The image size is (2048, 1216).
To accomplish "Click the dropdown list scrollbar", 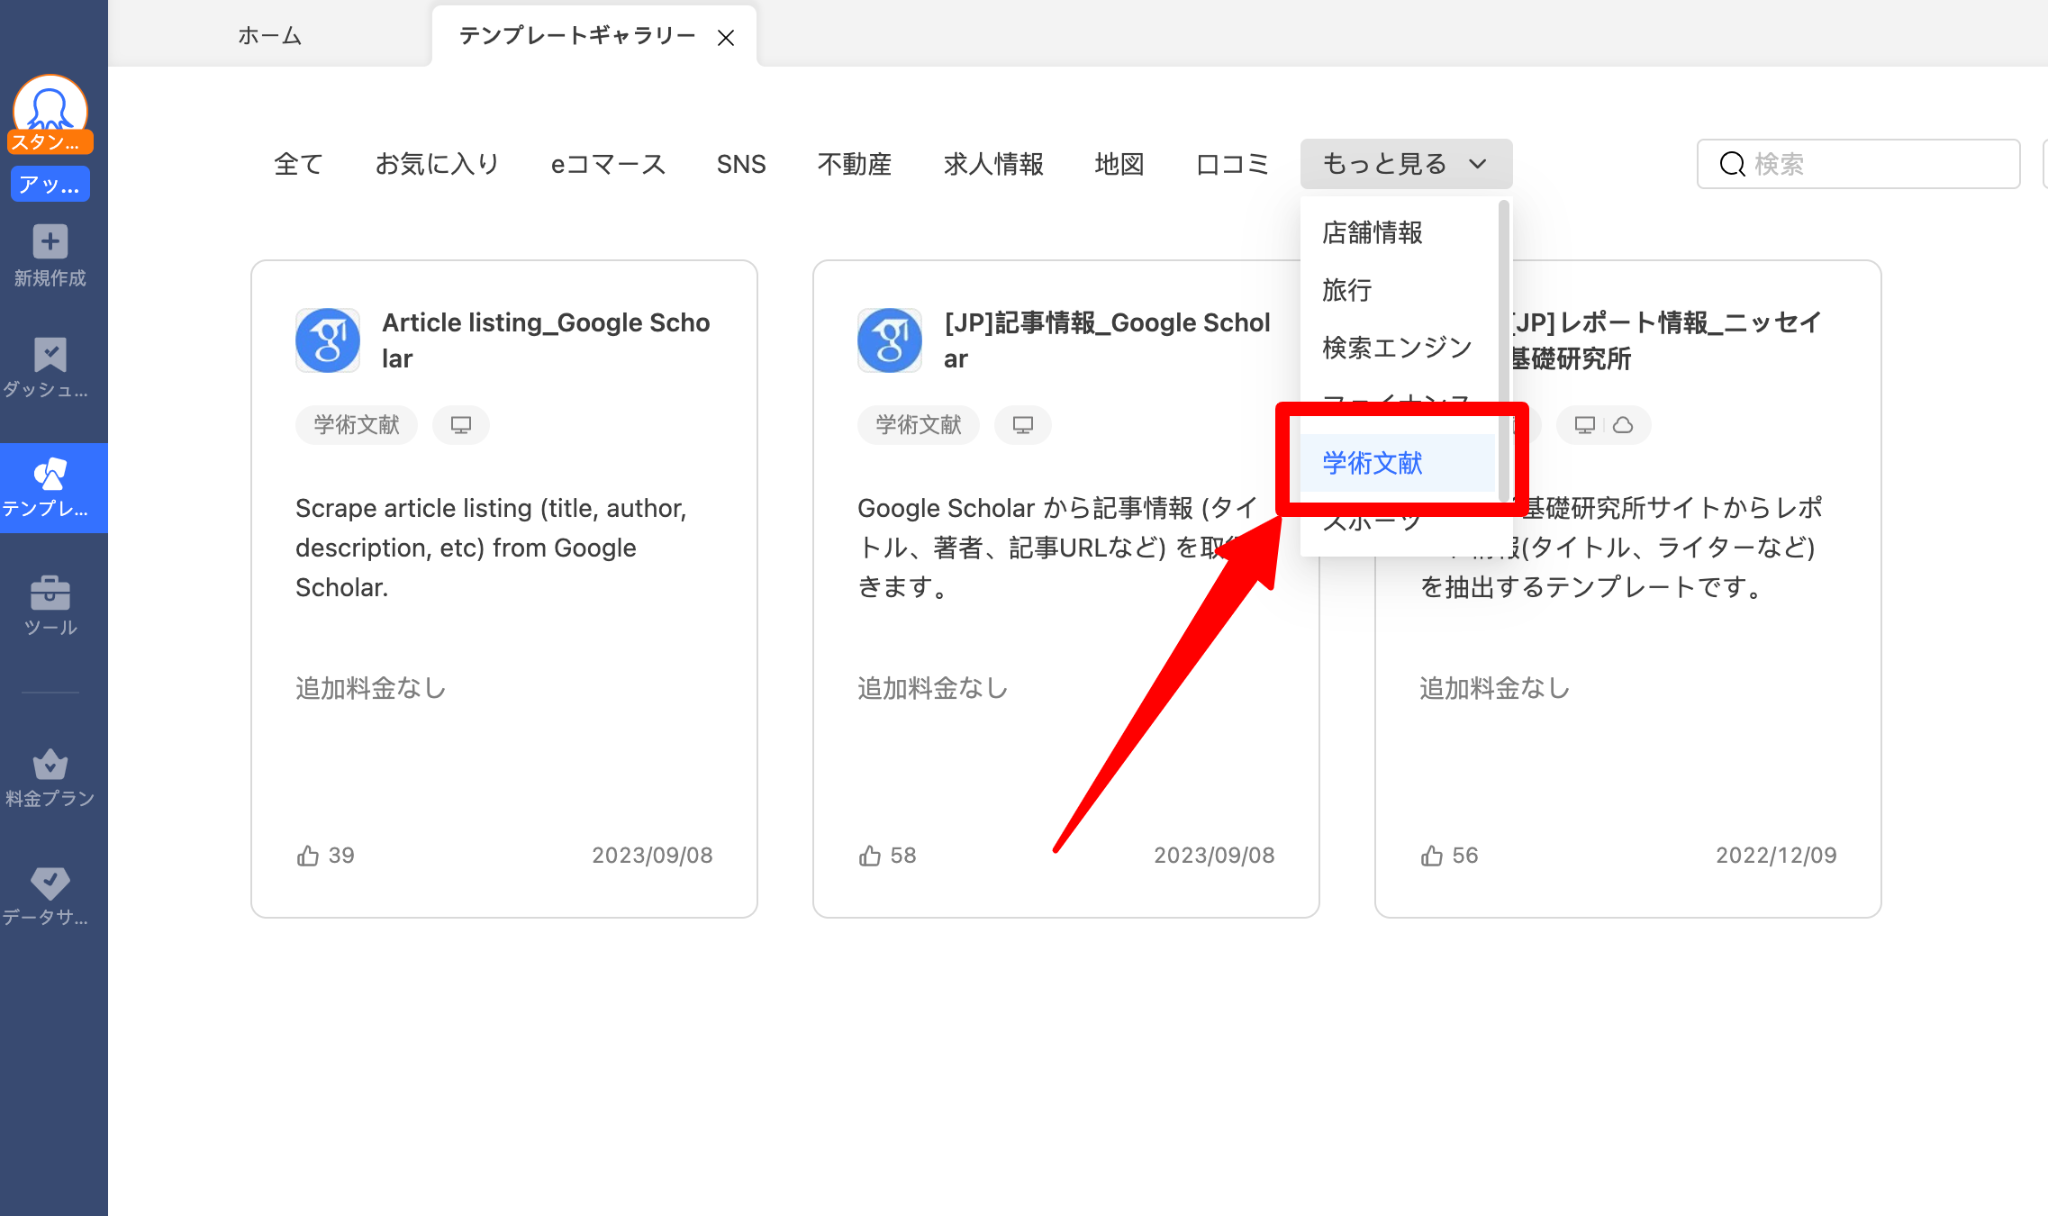I will pos(1503,350).
